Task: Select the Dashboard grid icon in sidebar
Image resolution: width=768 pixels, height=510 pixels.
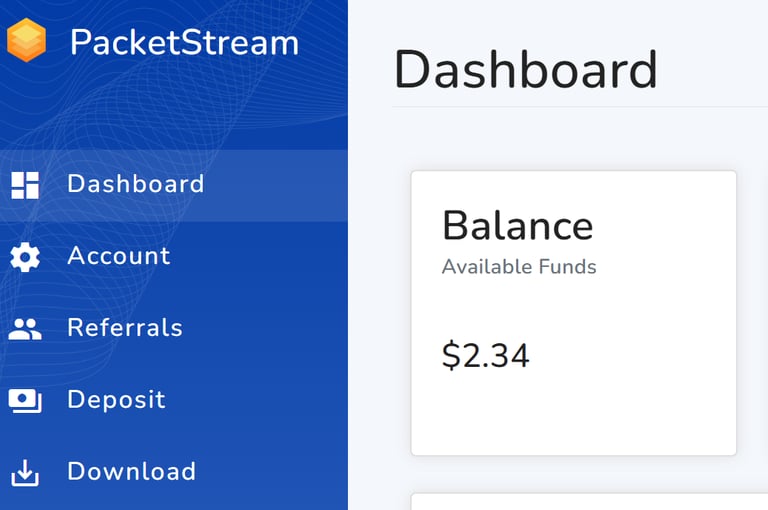Action: coord(25,185)
